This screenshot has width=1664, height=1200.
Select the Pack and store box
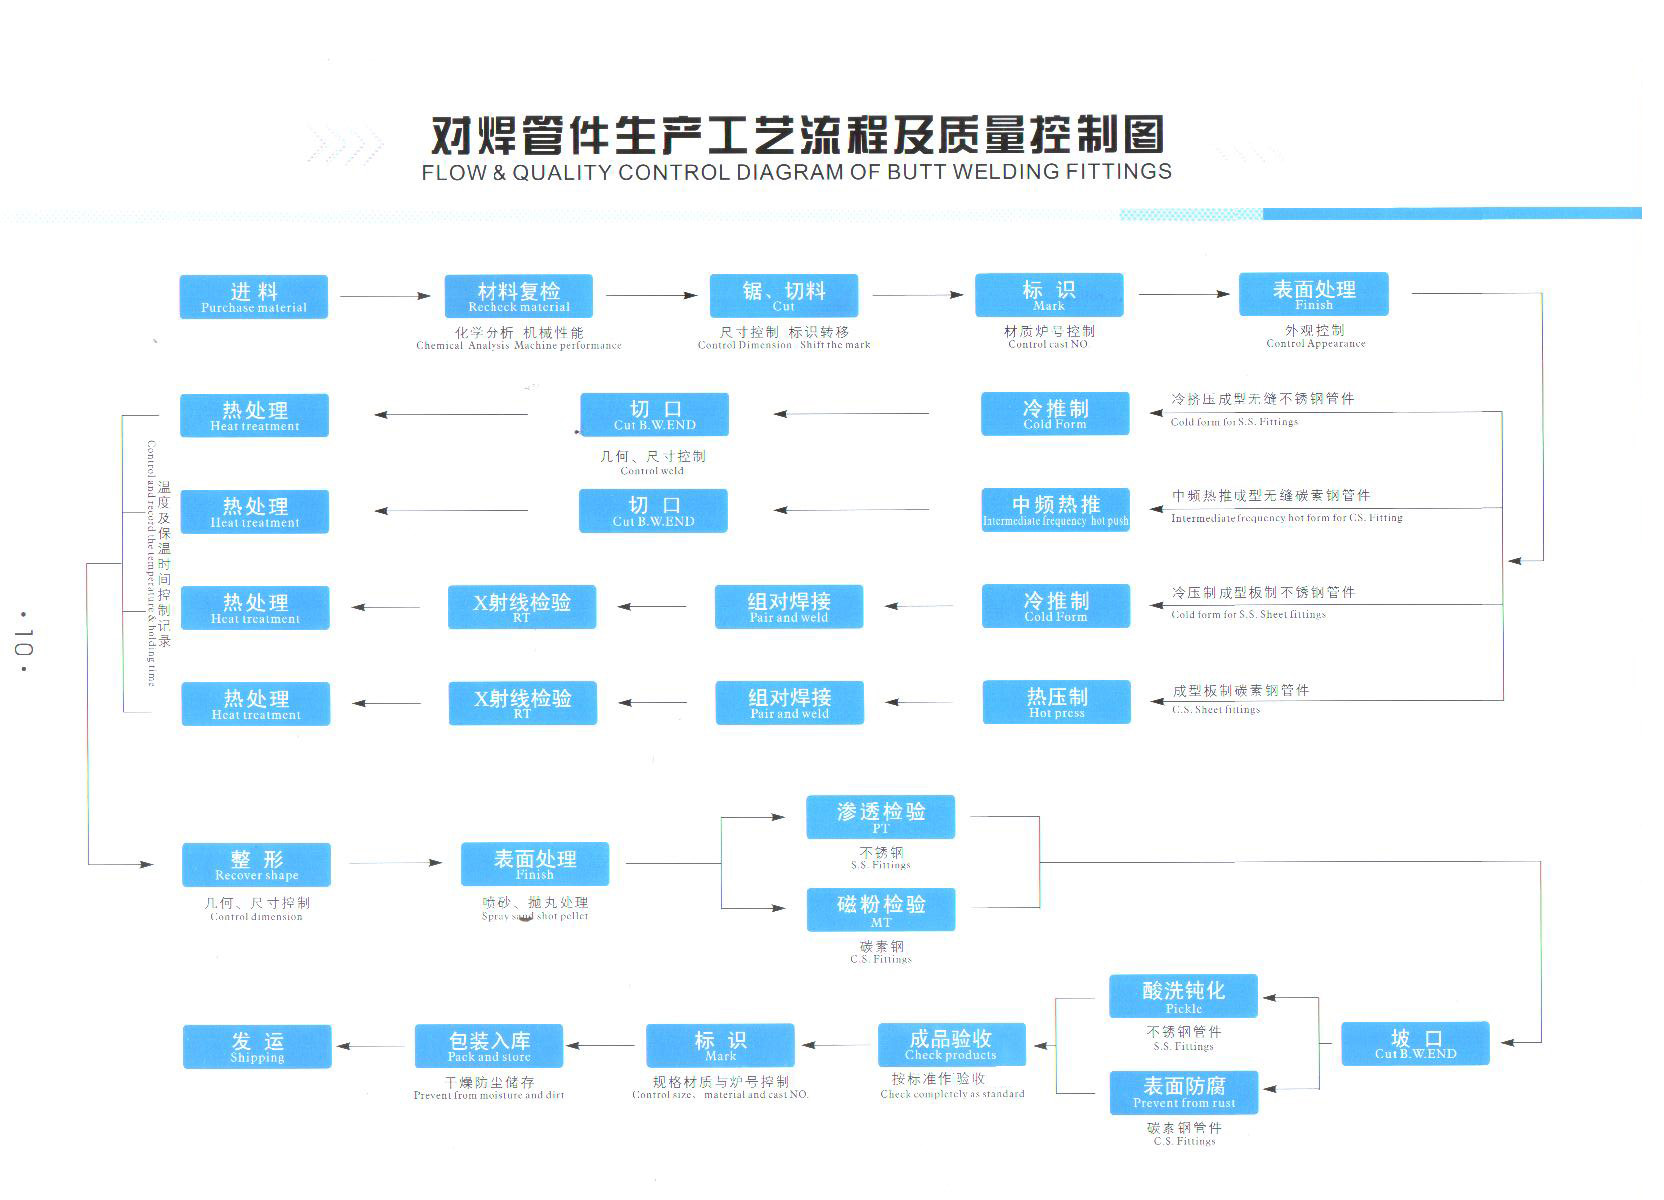pyautogui.click(x=489, y=1046)
